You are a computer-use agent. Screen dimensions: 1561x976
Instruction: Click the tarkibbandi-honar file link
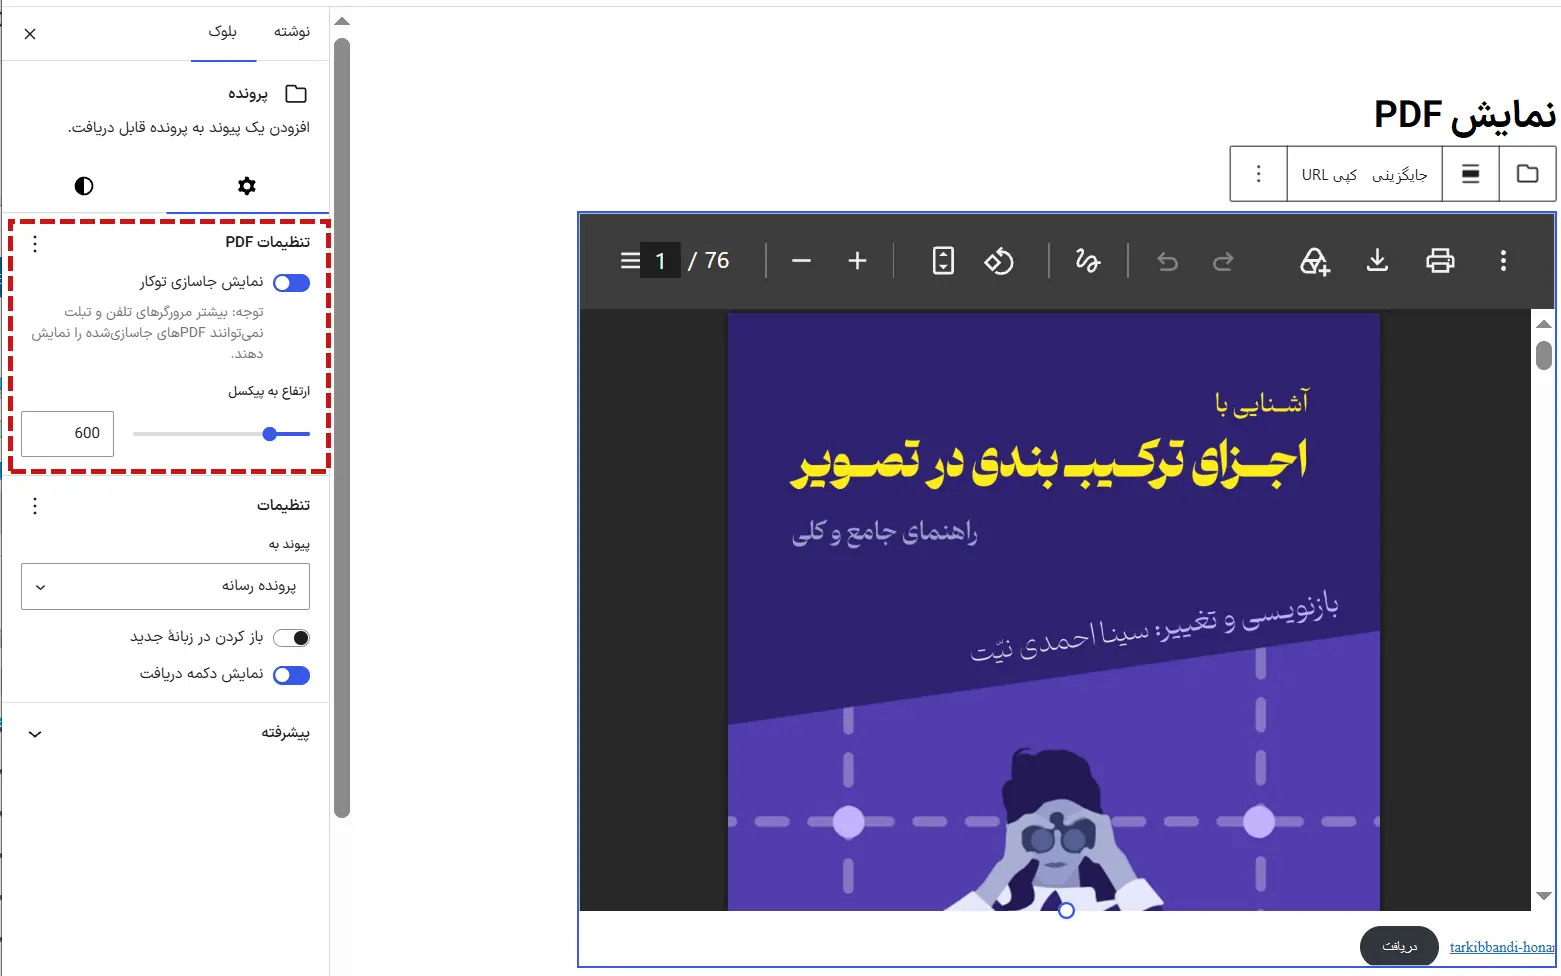click(x=1502, y=947)
